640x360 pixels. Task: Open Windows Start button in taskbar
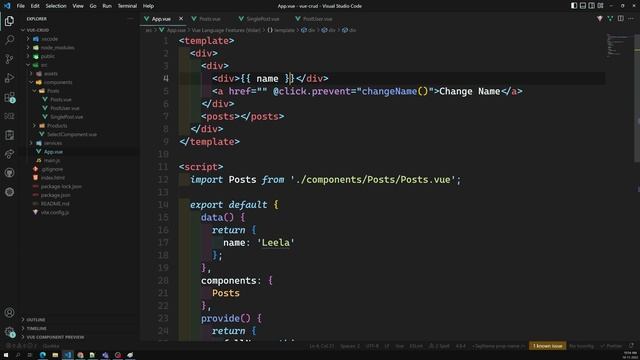[6, 355]
